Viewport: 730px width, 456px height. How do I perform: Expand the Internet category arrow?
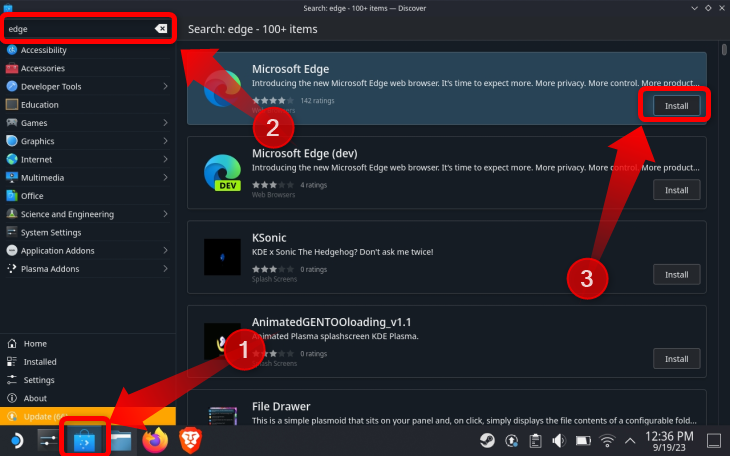point(164,159)
